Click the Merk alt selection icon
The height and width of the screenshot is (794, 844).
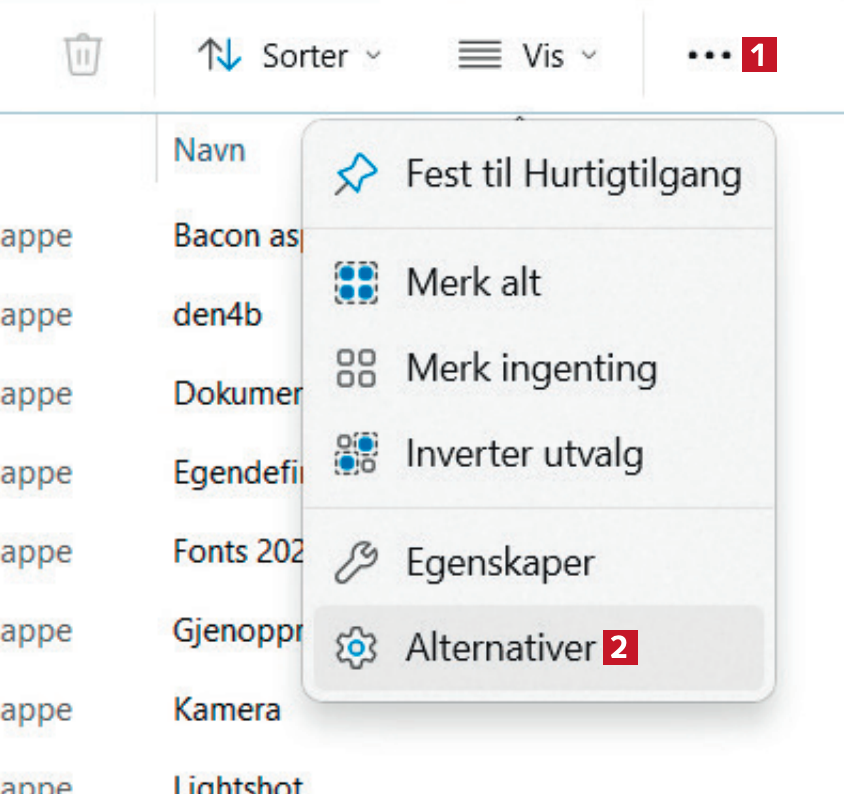(355, 283)
